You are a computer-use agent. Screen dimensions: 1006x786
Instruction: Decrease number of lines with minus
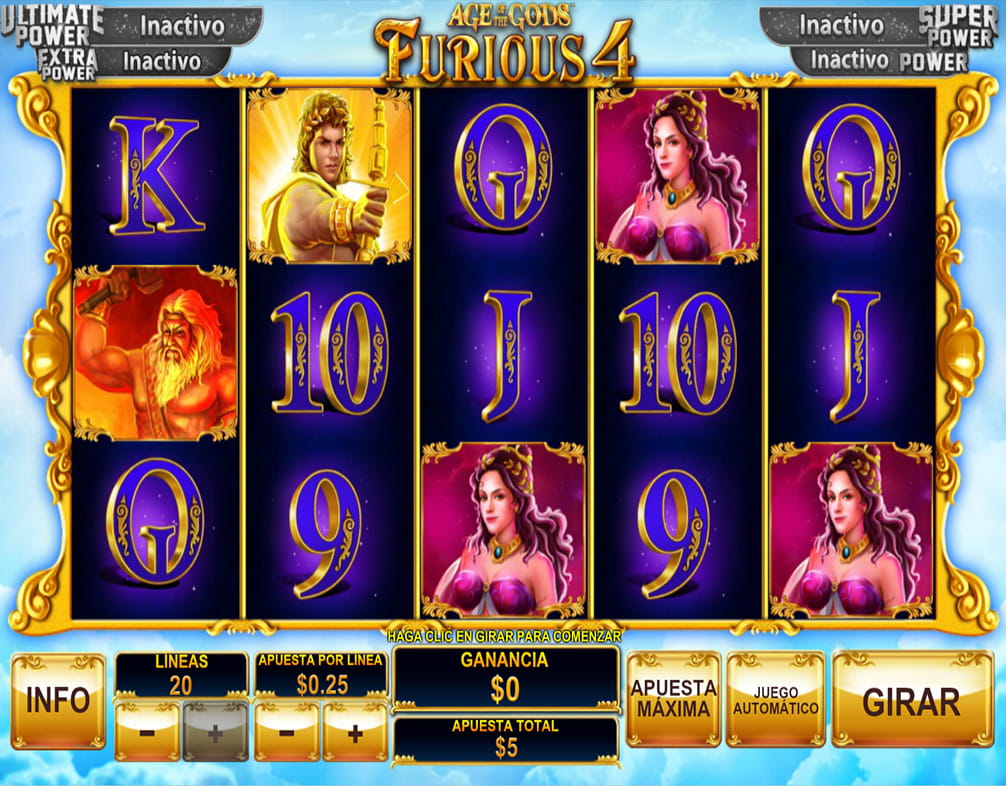pyautogui.click(x=147, y=731)
